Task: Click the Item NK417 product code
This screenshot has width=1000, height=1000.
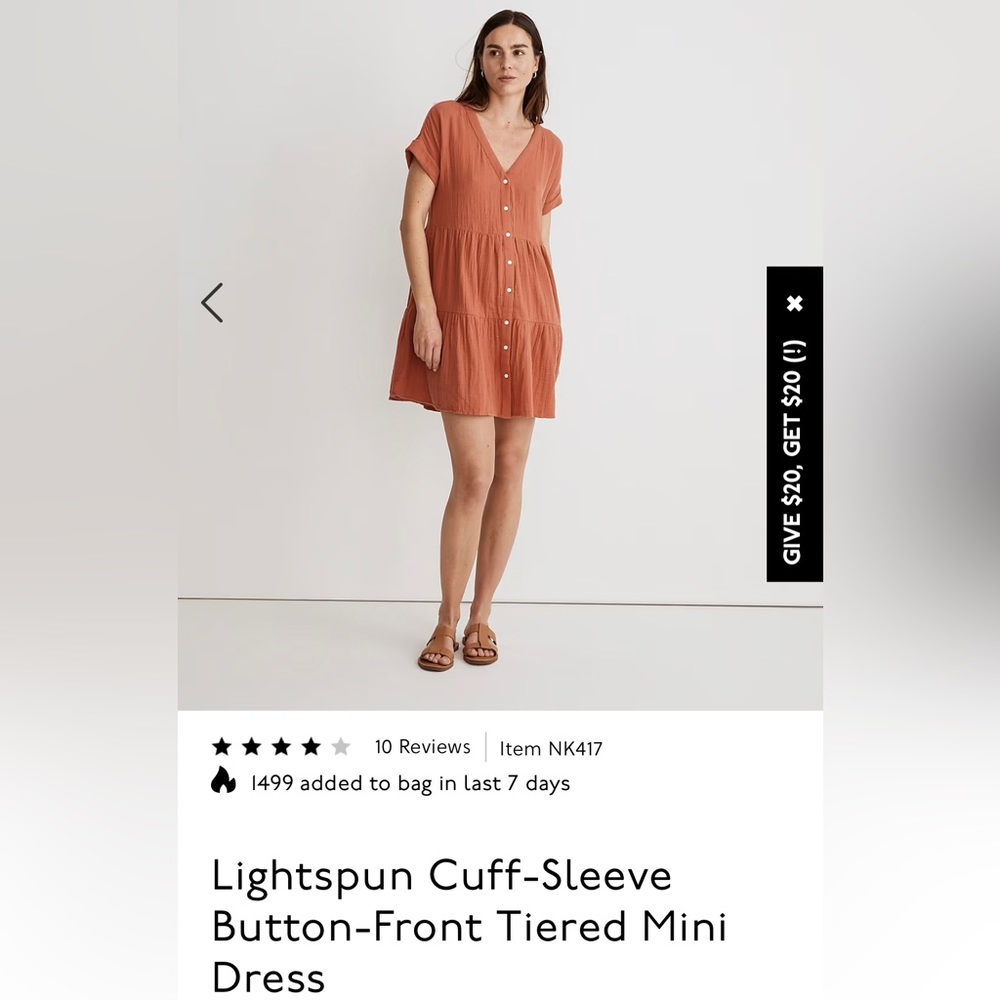Action: click(x=549, y=746)
